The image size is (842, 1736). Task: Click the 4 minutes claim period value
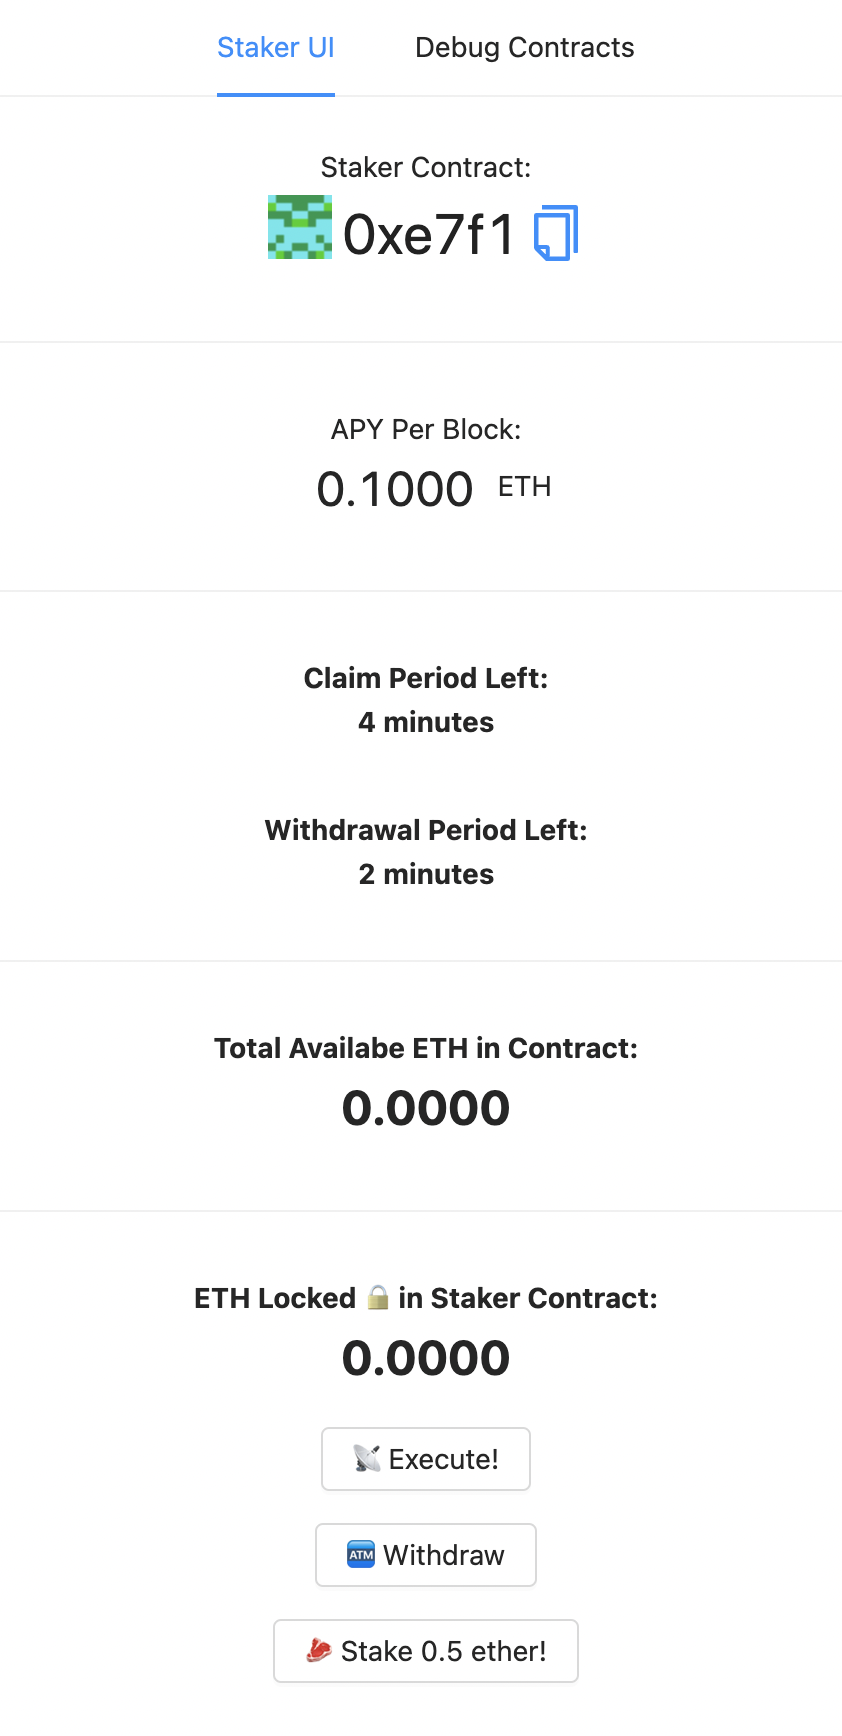tap(426, 722)
